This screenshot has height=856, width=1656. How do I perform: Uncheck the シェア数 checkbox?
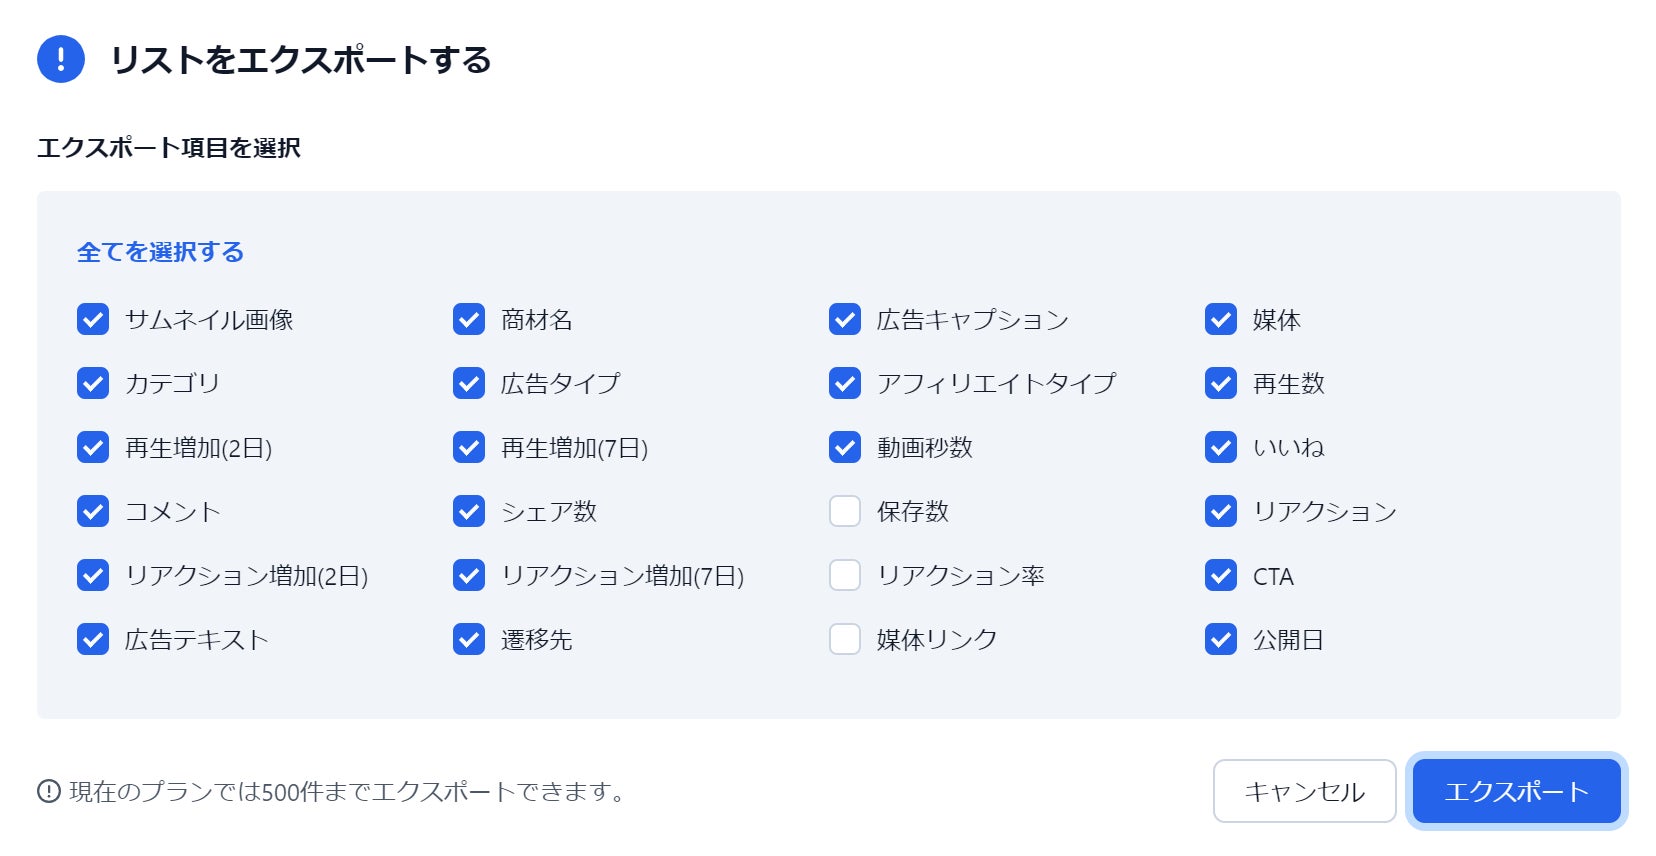469,511
